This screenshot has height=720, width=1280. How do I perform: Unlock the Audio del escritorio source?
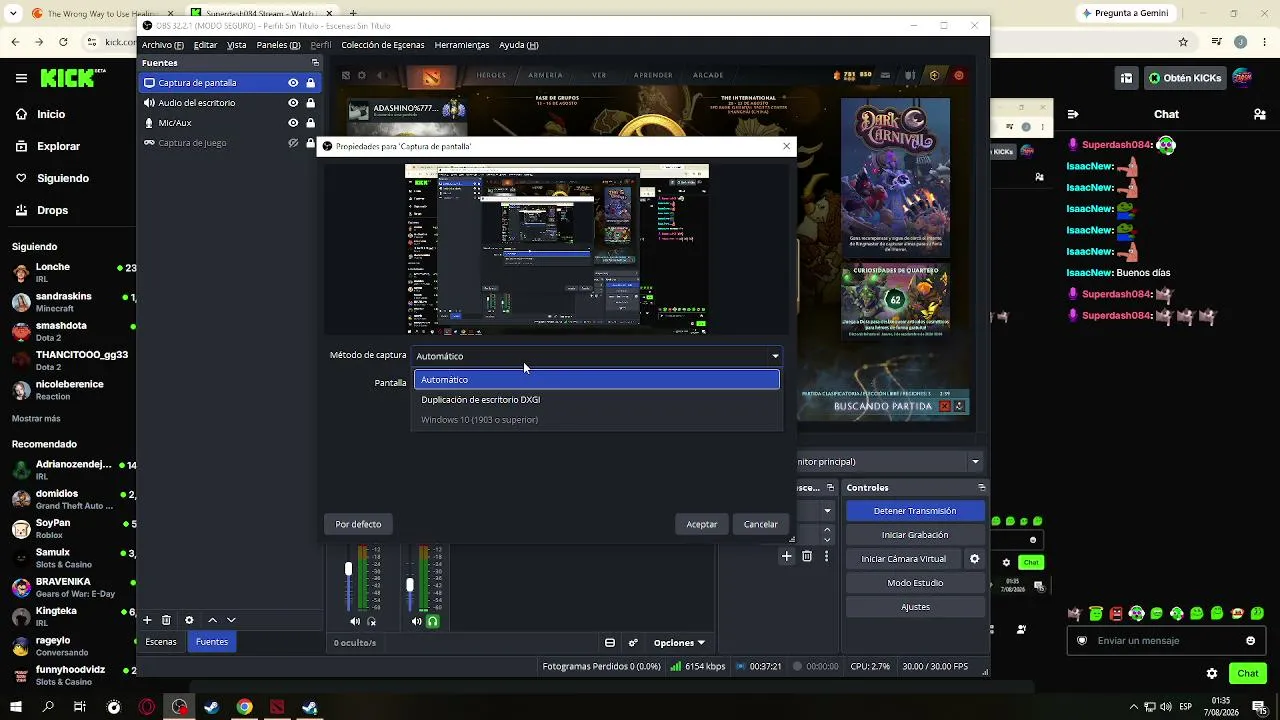coord(310,103)
